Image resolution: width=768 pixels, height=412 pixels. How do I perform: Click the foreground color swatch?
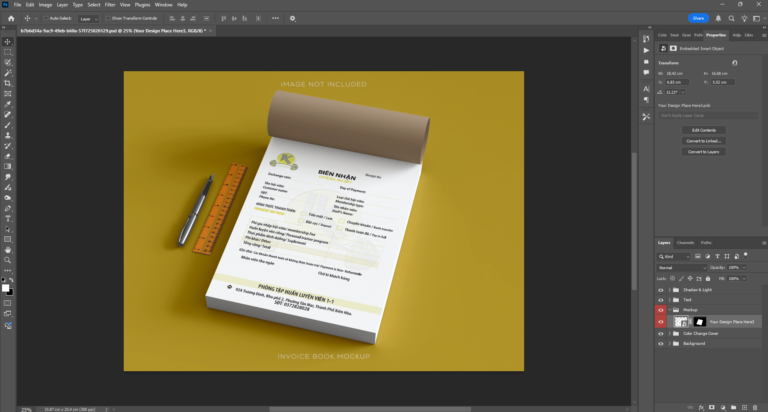[x=5, y=288]
